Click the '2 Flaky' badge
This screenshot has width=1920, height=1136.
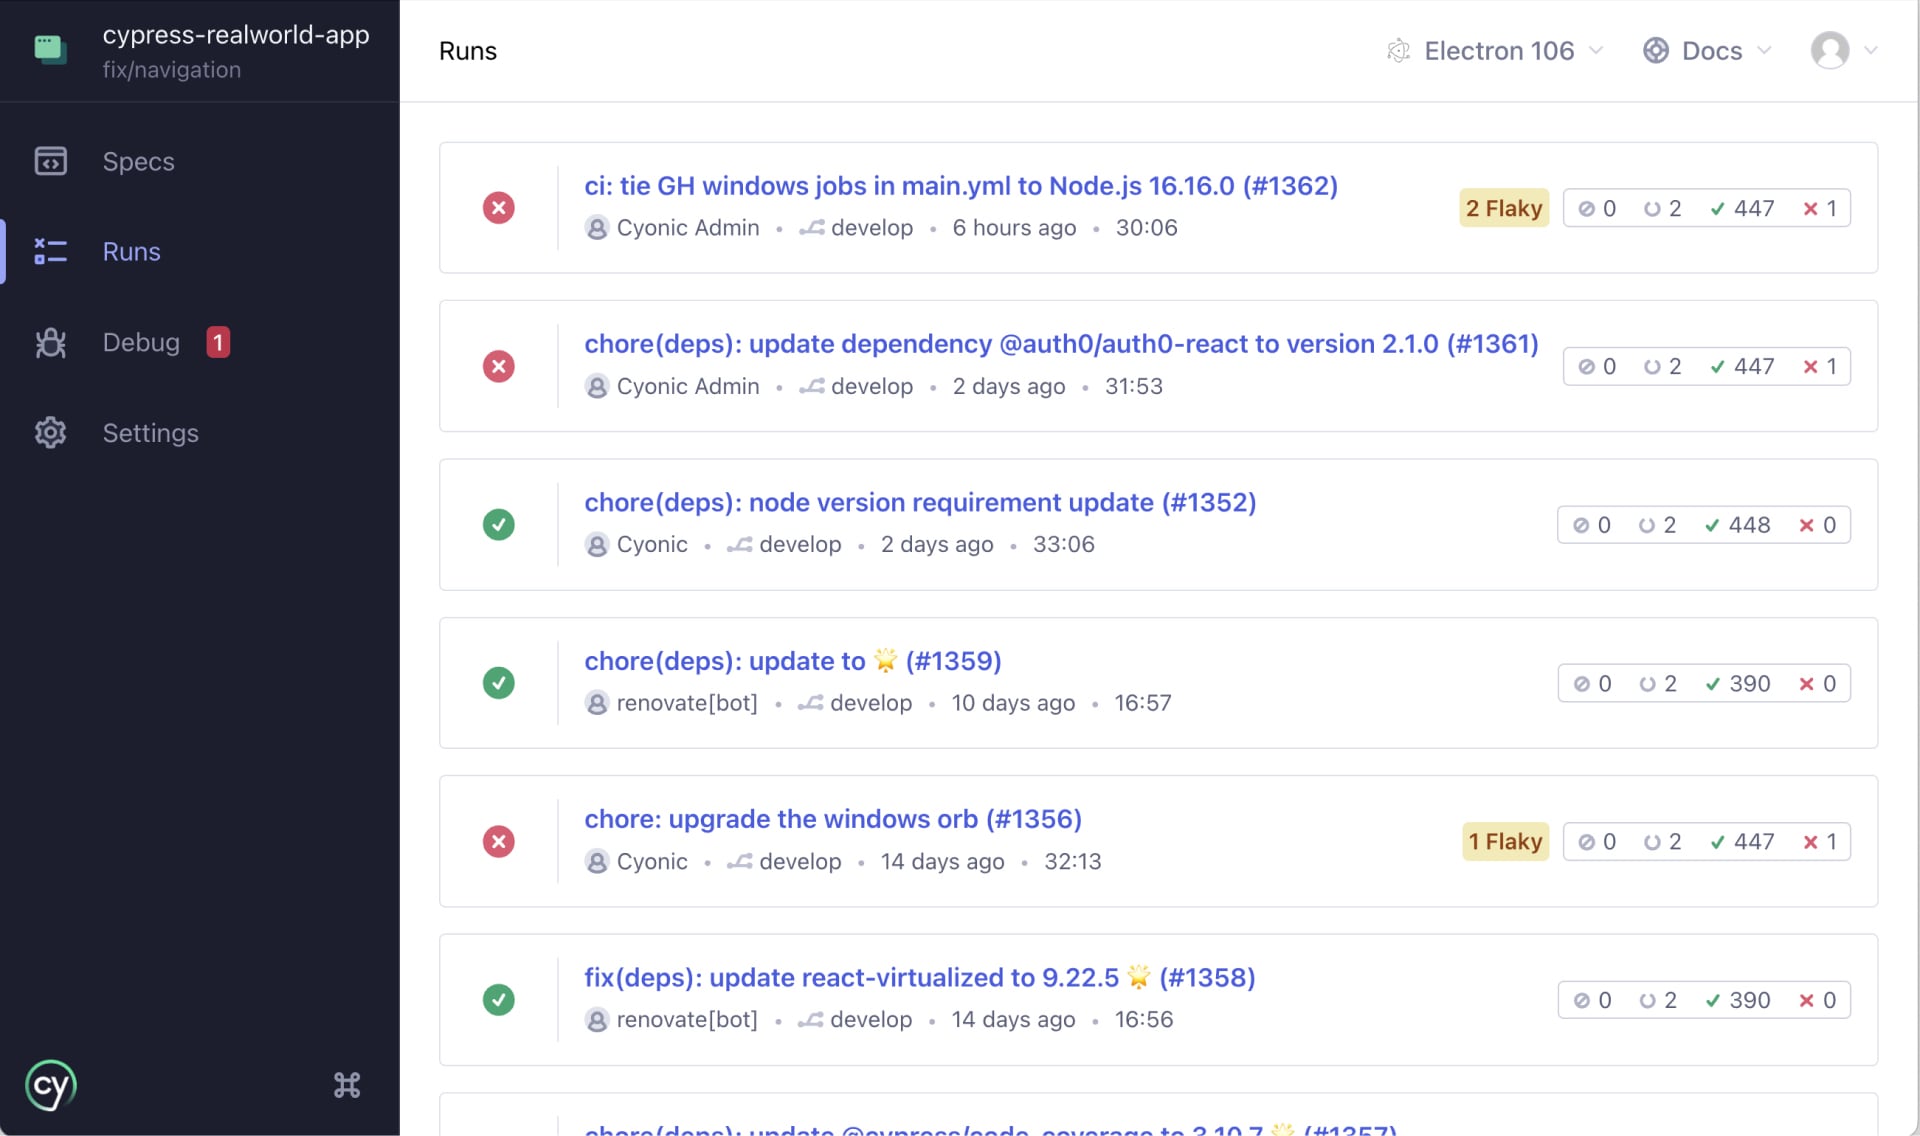pos(1503,208)
